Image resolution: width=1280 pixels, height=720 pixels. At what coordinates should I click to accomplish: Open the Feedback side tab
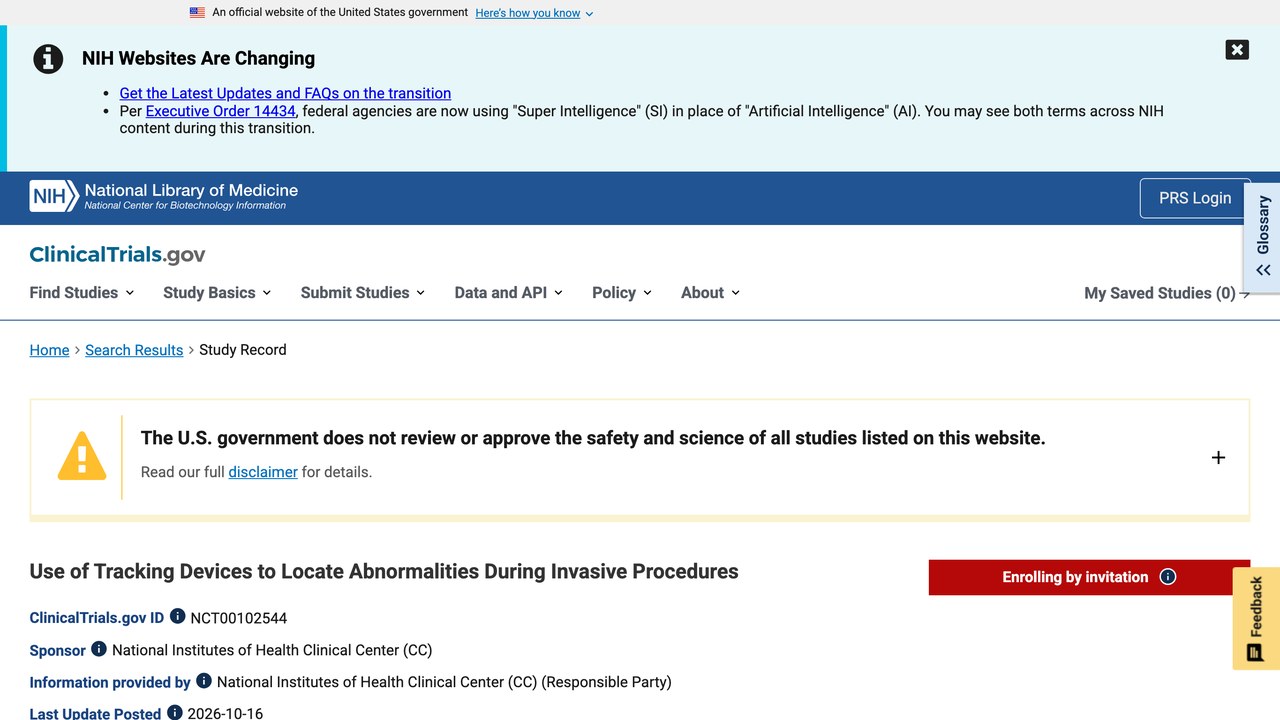tap(1257, 618)
